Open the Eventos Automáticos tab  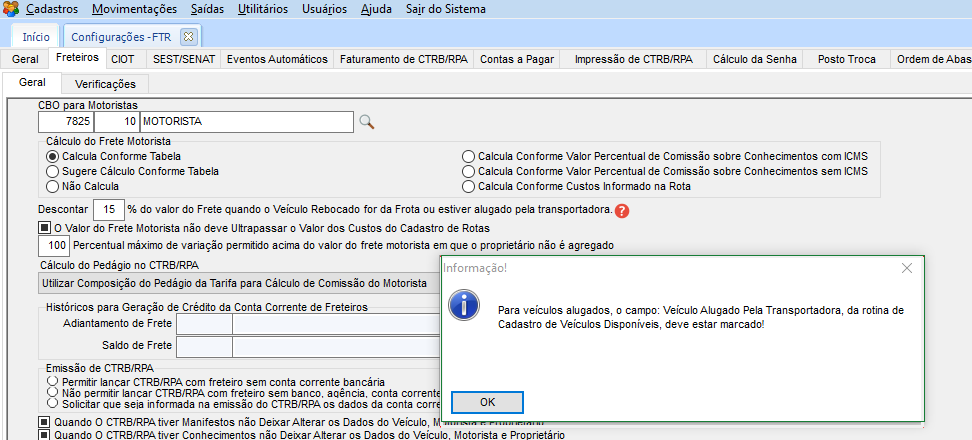[277, 59]
